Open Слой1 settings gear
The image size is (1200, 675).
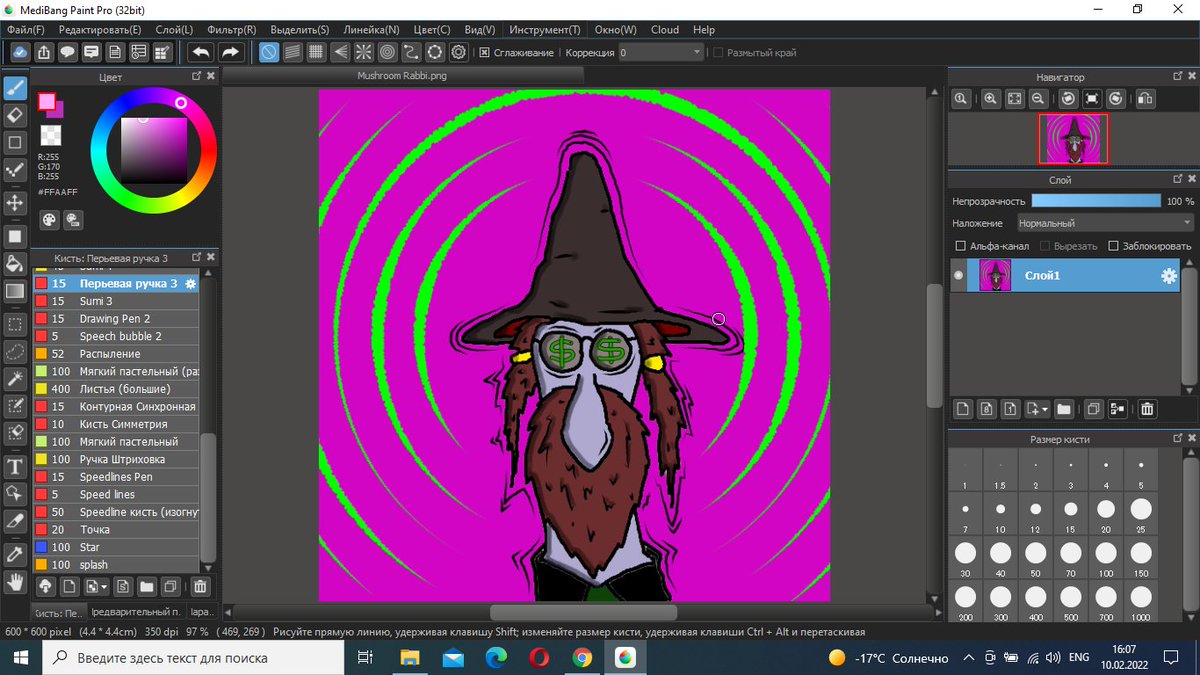point(1168,277)
